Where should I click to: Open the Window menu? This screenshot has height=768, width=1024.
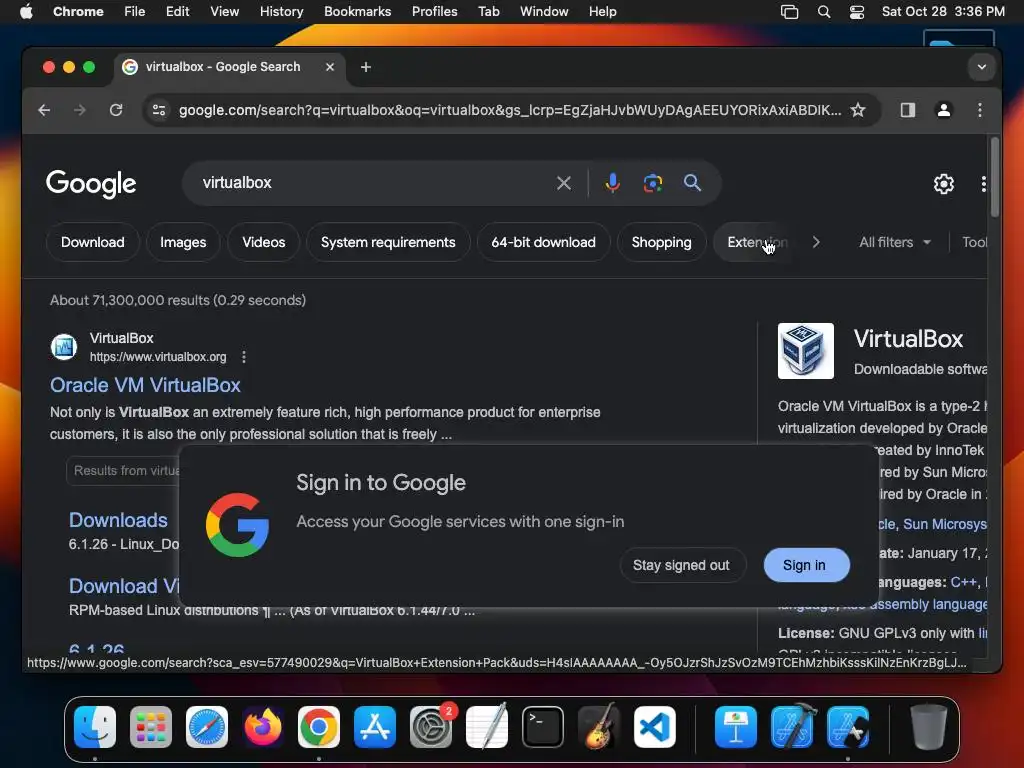click(x=544, y=12)
